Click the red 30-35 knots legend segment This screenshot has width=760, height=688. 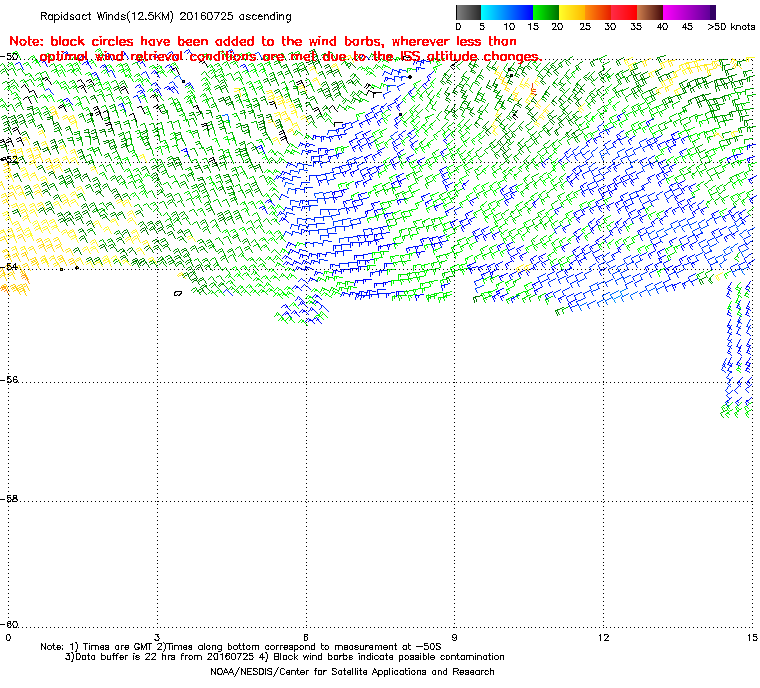[624, 12]
